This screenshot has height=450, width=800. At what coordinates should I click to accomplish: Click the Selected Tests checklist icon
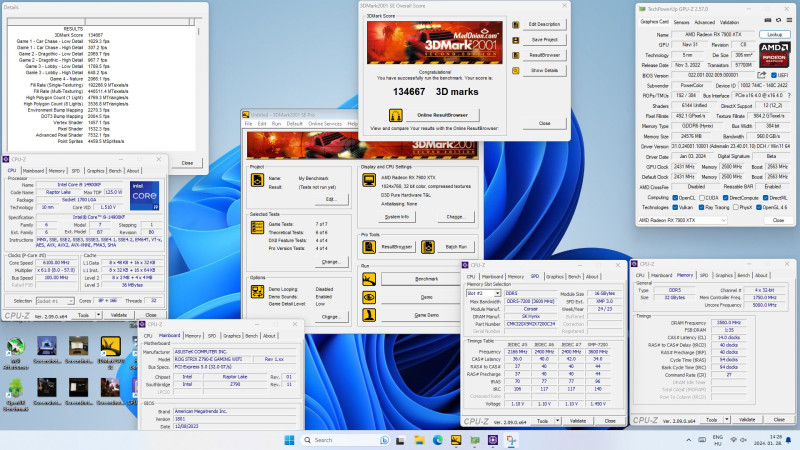[258, 228]
